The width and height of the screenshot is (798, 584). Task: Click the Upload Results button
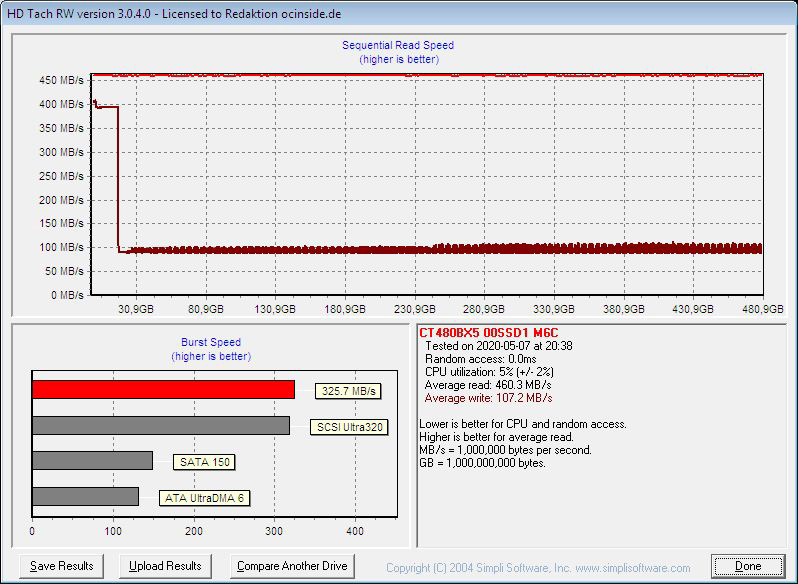pos(165,566)
